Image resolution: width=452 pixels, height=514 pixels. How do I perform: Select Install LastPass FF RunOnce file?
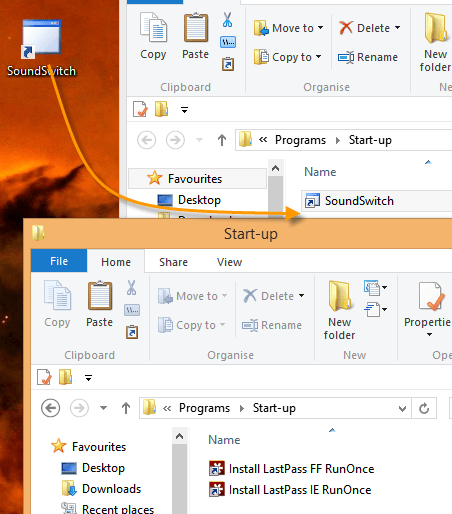point(292,469)
